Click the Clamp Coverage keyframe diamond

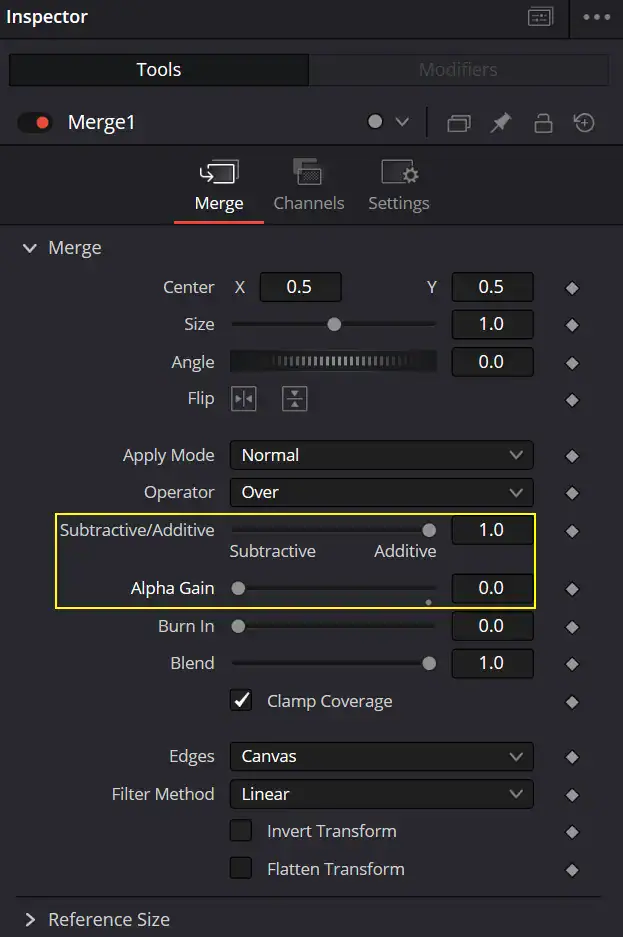tap(572, 702)
